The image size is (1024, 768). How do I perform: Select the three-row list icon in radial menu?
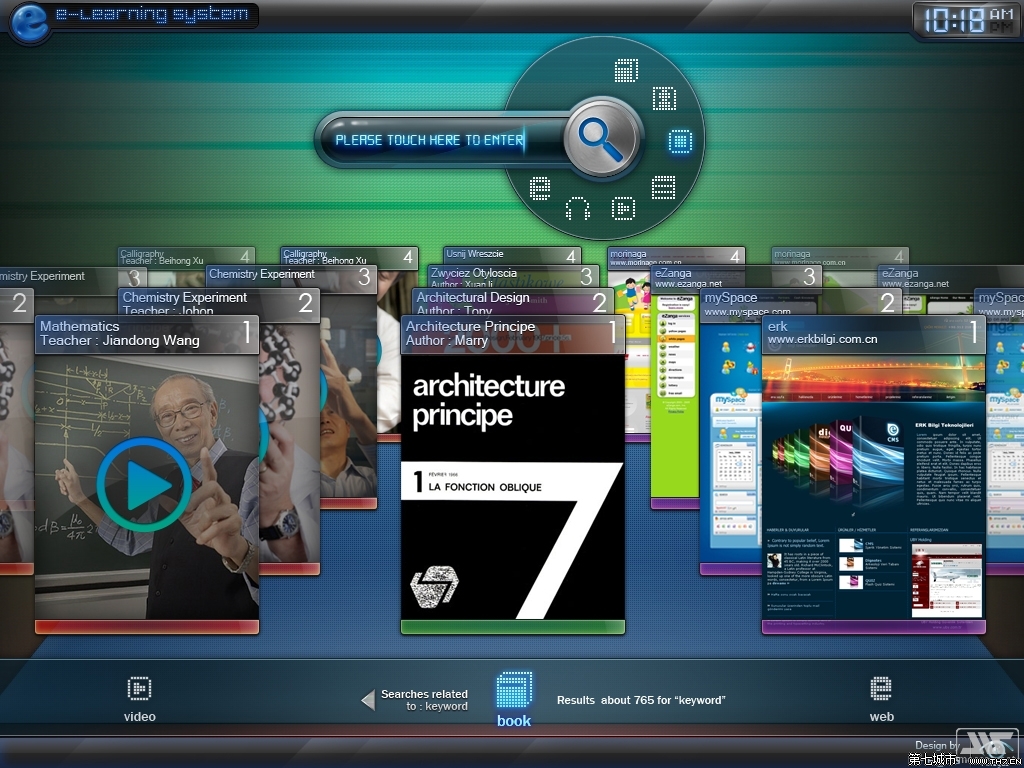[663, 187]
